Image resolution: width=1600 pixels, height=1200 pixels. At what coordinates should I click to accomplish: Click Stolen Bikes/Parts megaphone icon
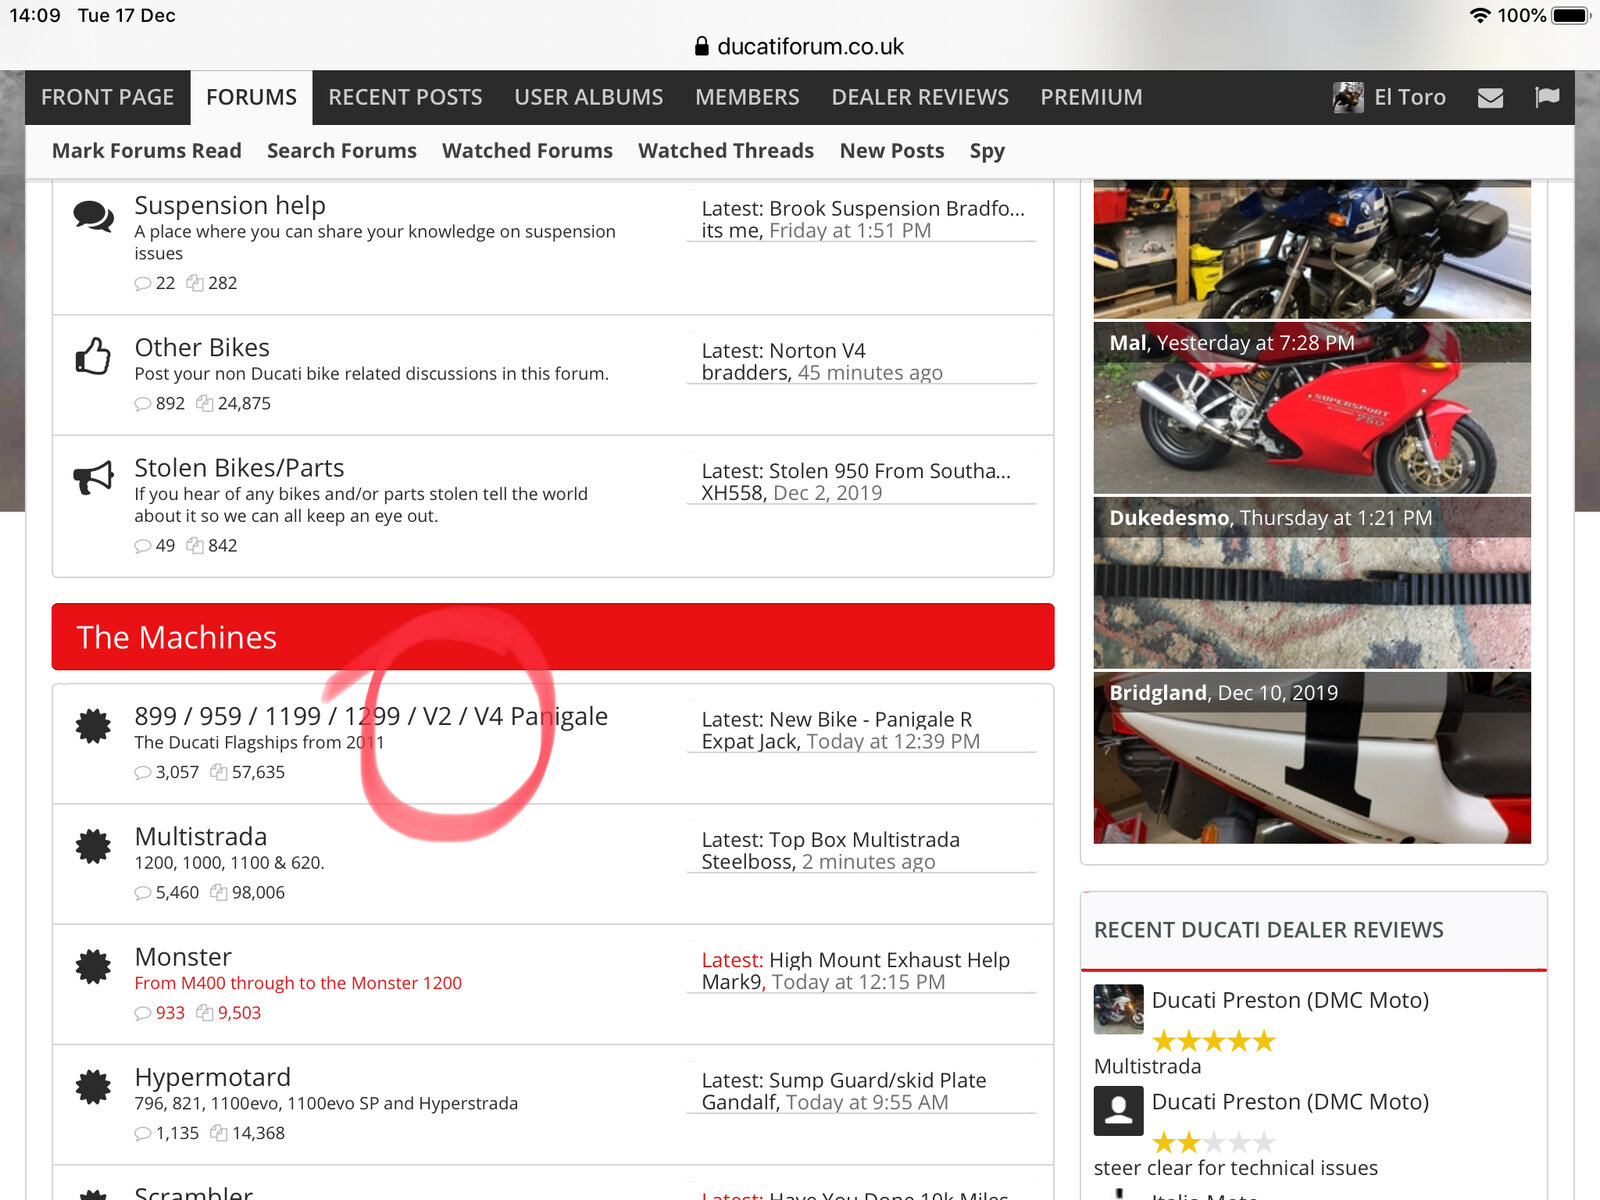(x=94, y=477)
